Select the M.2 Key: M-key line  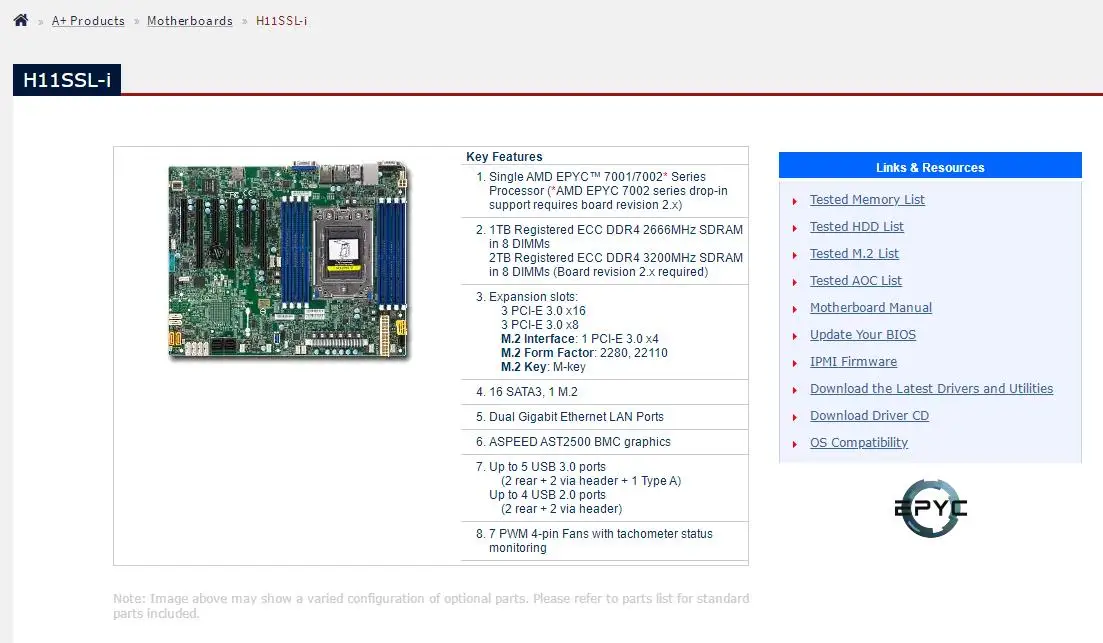543,367
